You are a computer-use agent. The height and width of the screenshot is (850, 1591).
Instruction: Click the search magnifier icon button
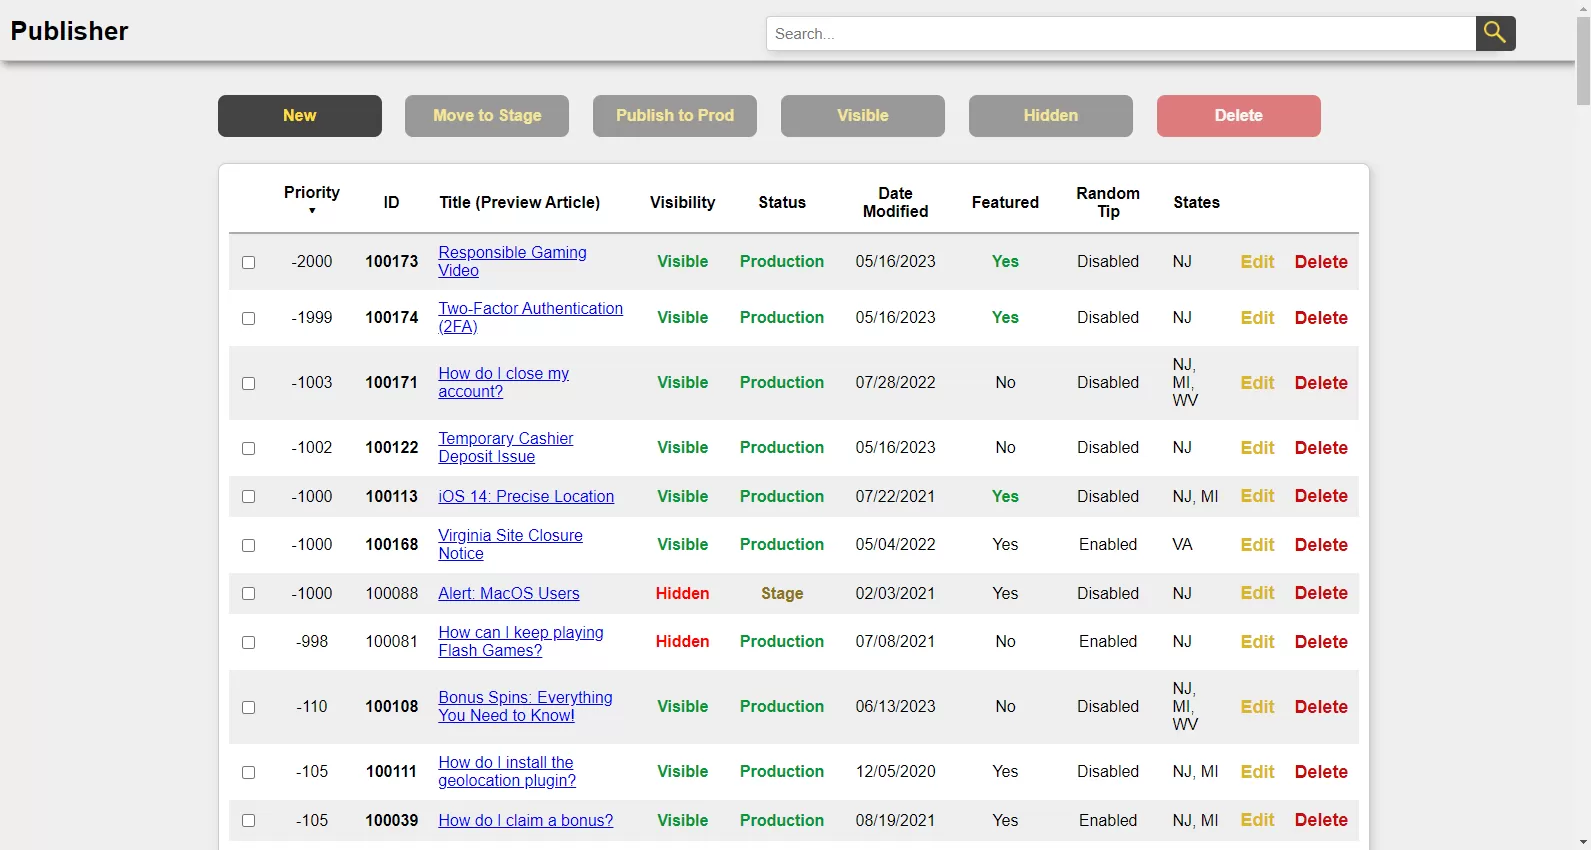click(1495, 33)
